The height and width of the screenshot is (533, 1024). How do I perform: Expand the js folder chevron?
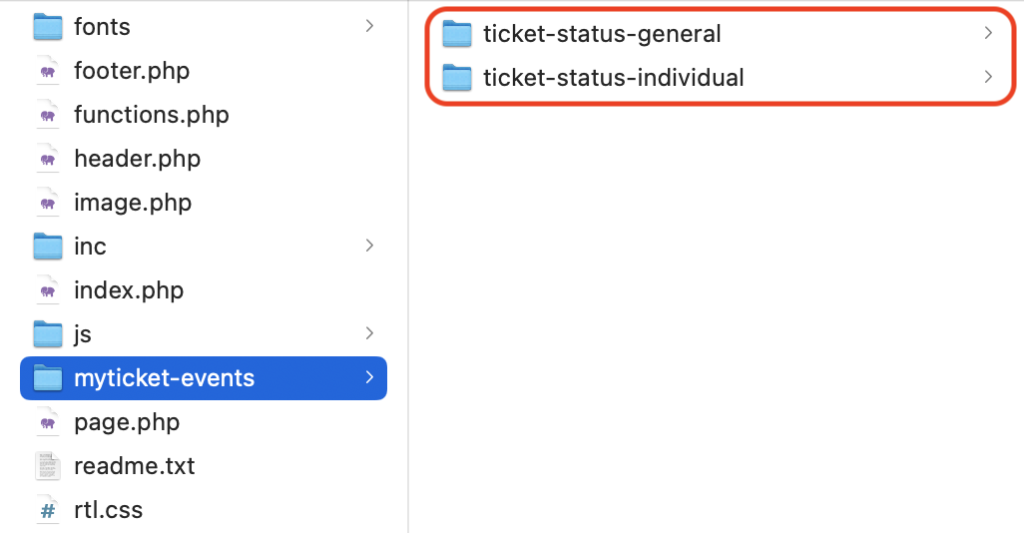370,333
